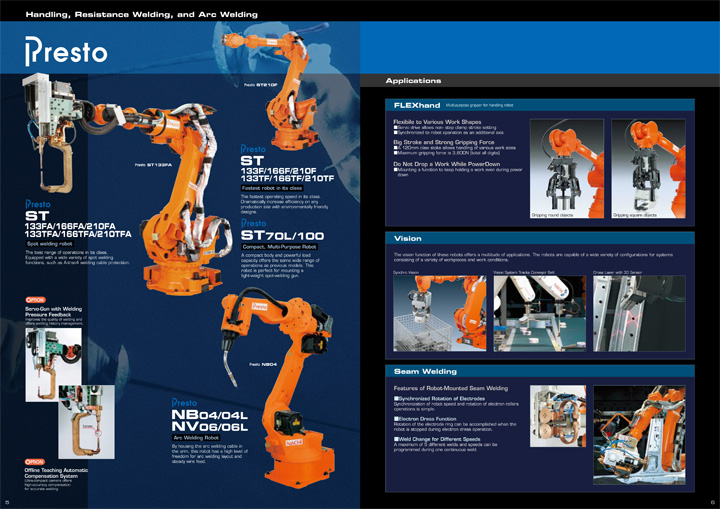
Task: Click the 'Vision' panel title
Action: click(407, 238)
